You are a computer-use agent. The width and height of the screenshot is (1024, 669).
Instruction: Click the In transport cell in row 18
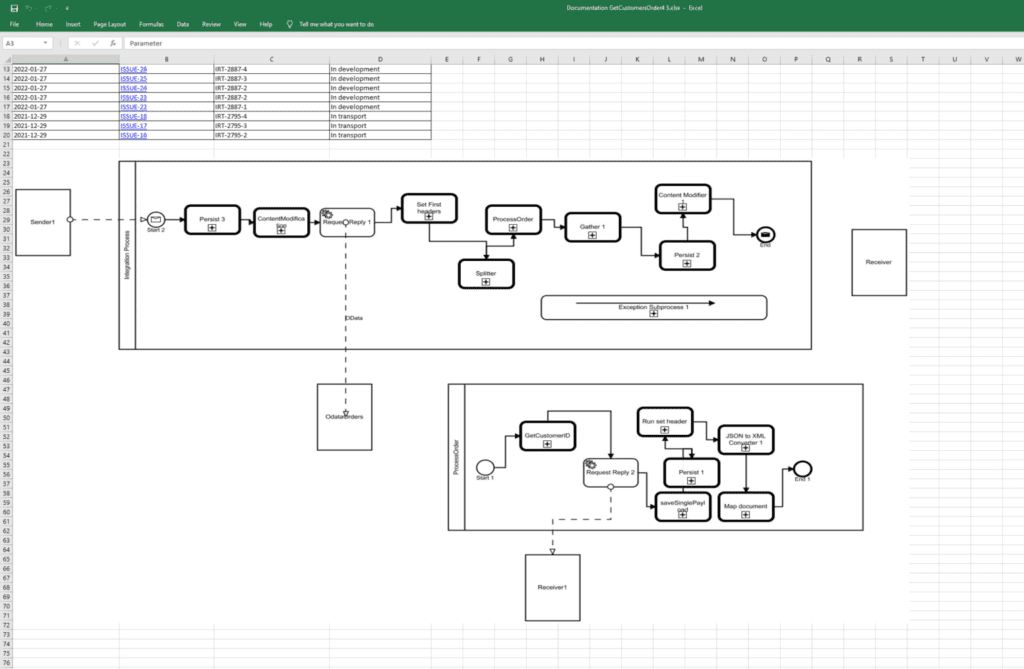[x=380, y=116]
